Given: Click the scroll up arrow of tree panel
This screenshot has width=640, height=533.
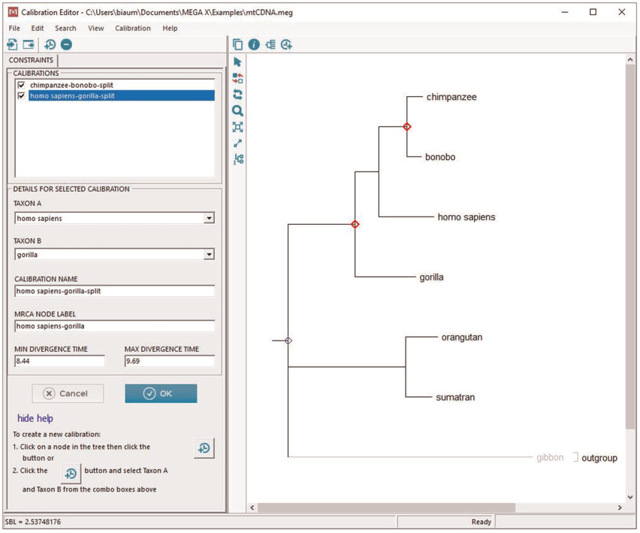Looking at the screenshot, I should click(630, 60).
